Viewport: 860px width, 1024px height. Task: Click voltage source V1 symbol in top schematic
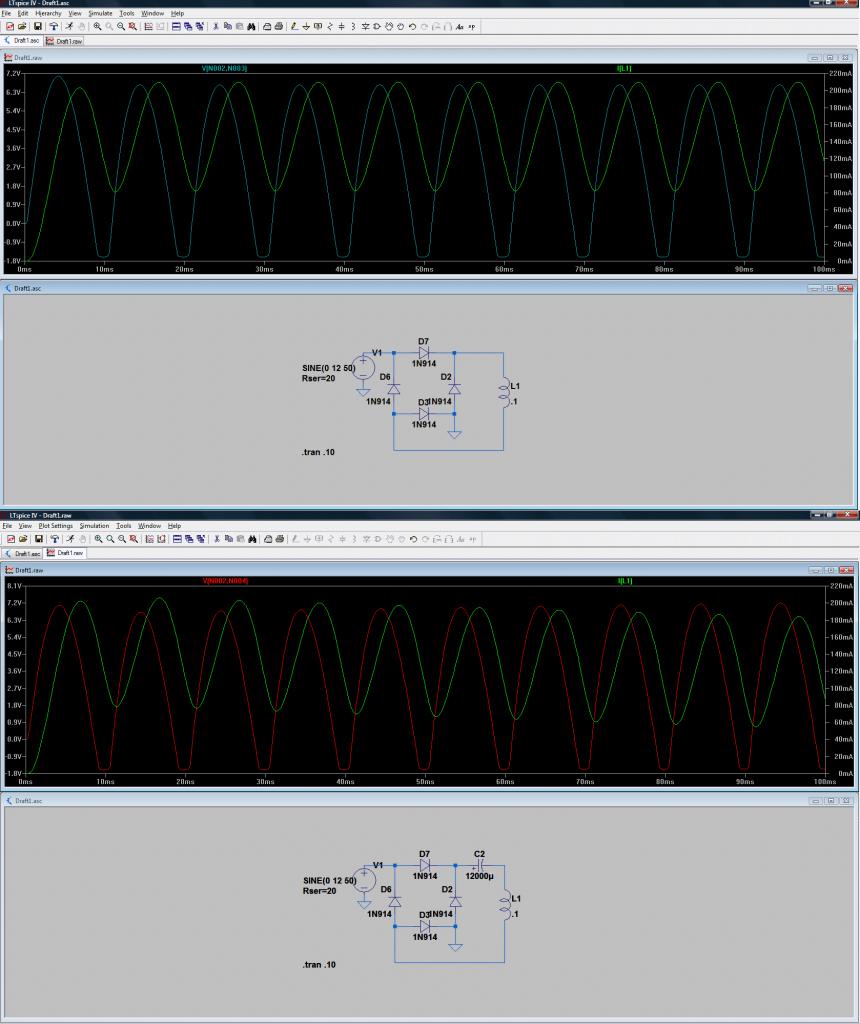click(x=363, y=367)
